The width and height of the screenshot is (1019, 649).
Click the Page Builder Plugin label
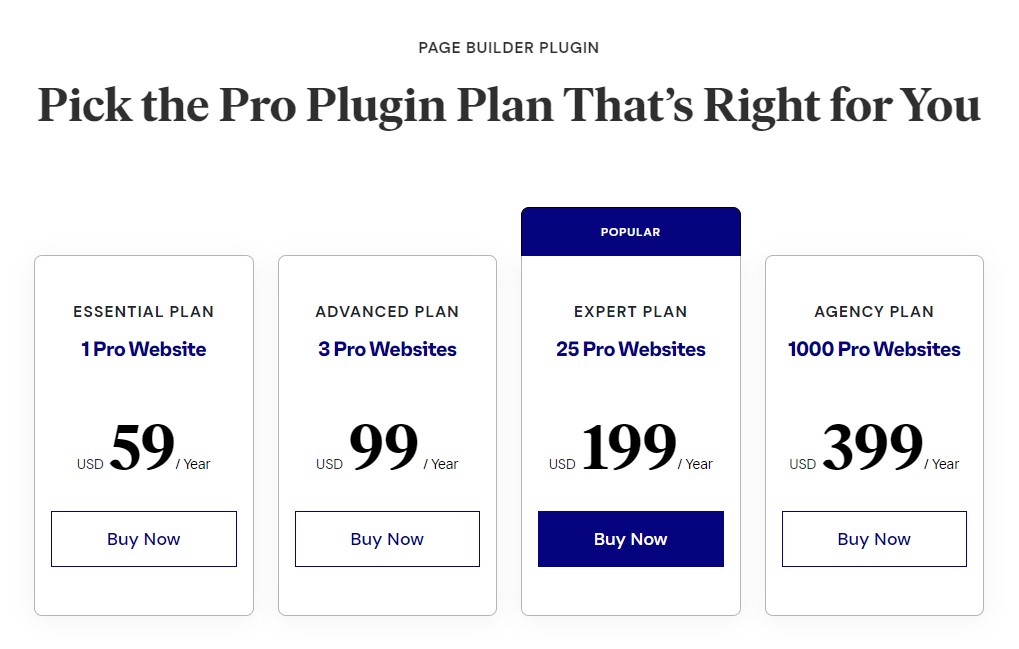509,47
